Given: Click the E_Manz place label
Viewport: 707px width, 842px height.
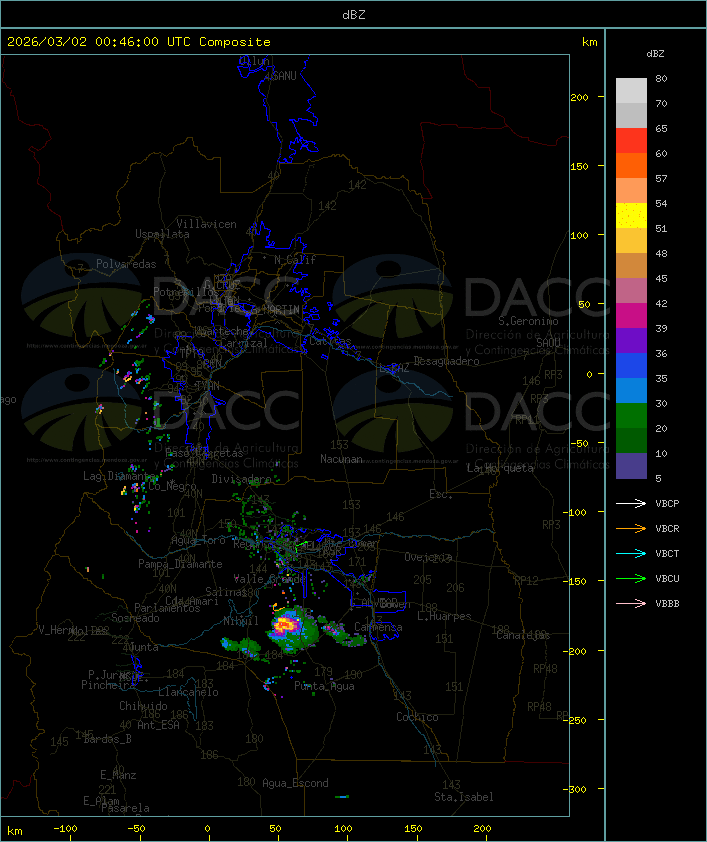Looking at the screenshot, I should click(x=118, y=775).
